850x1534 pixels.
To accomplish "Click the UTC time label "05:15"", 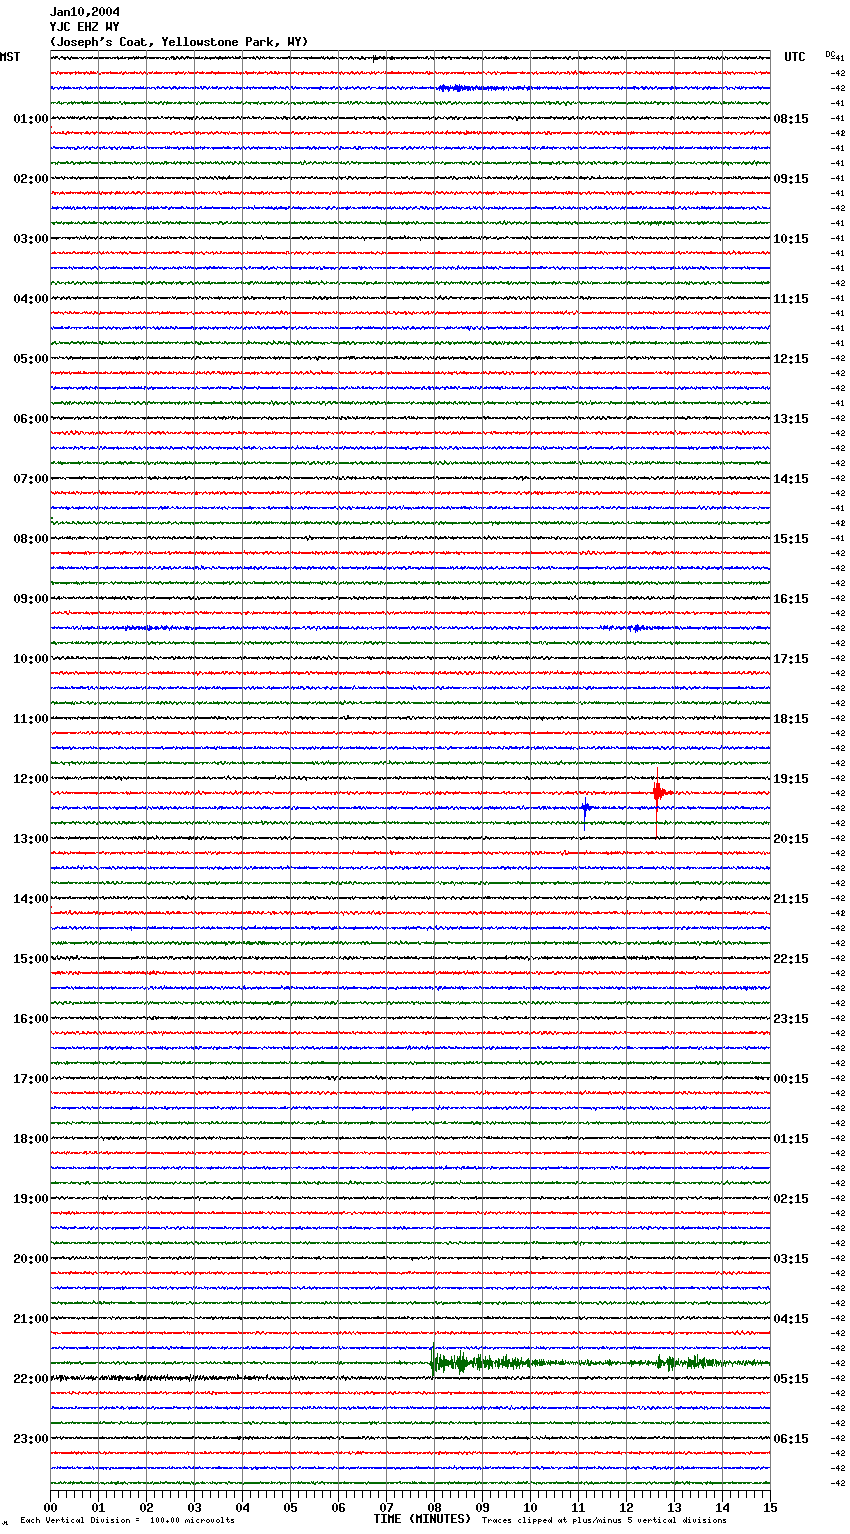I will (x=791, y=1379).
